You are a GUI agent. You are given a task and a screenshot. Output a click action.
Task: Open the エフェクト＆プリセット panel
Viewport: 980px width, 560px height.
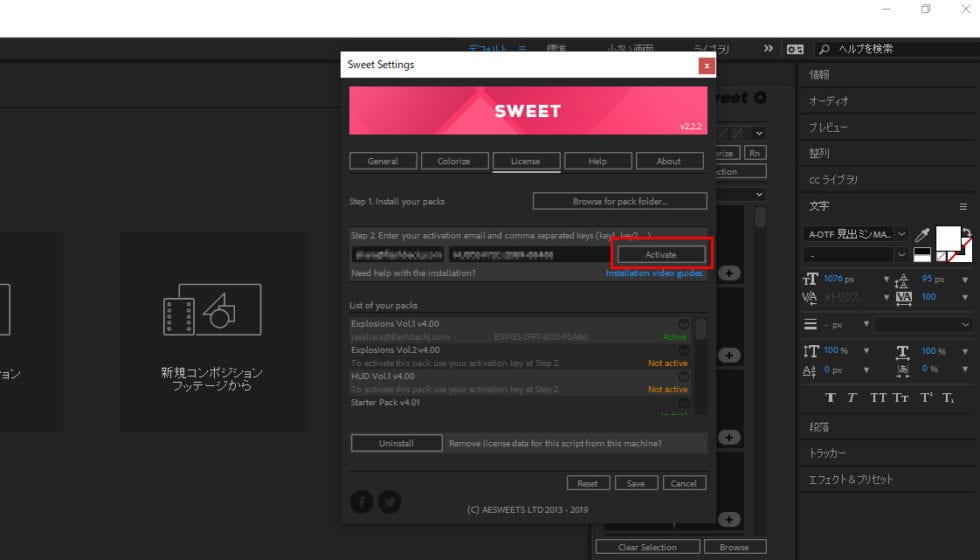point(851,479)
